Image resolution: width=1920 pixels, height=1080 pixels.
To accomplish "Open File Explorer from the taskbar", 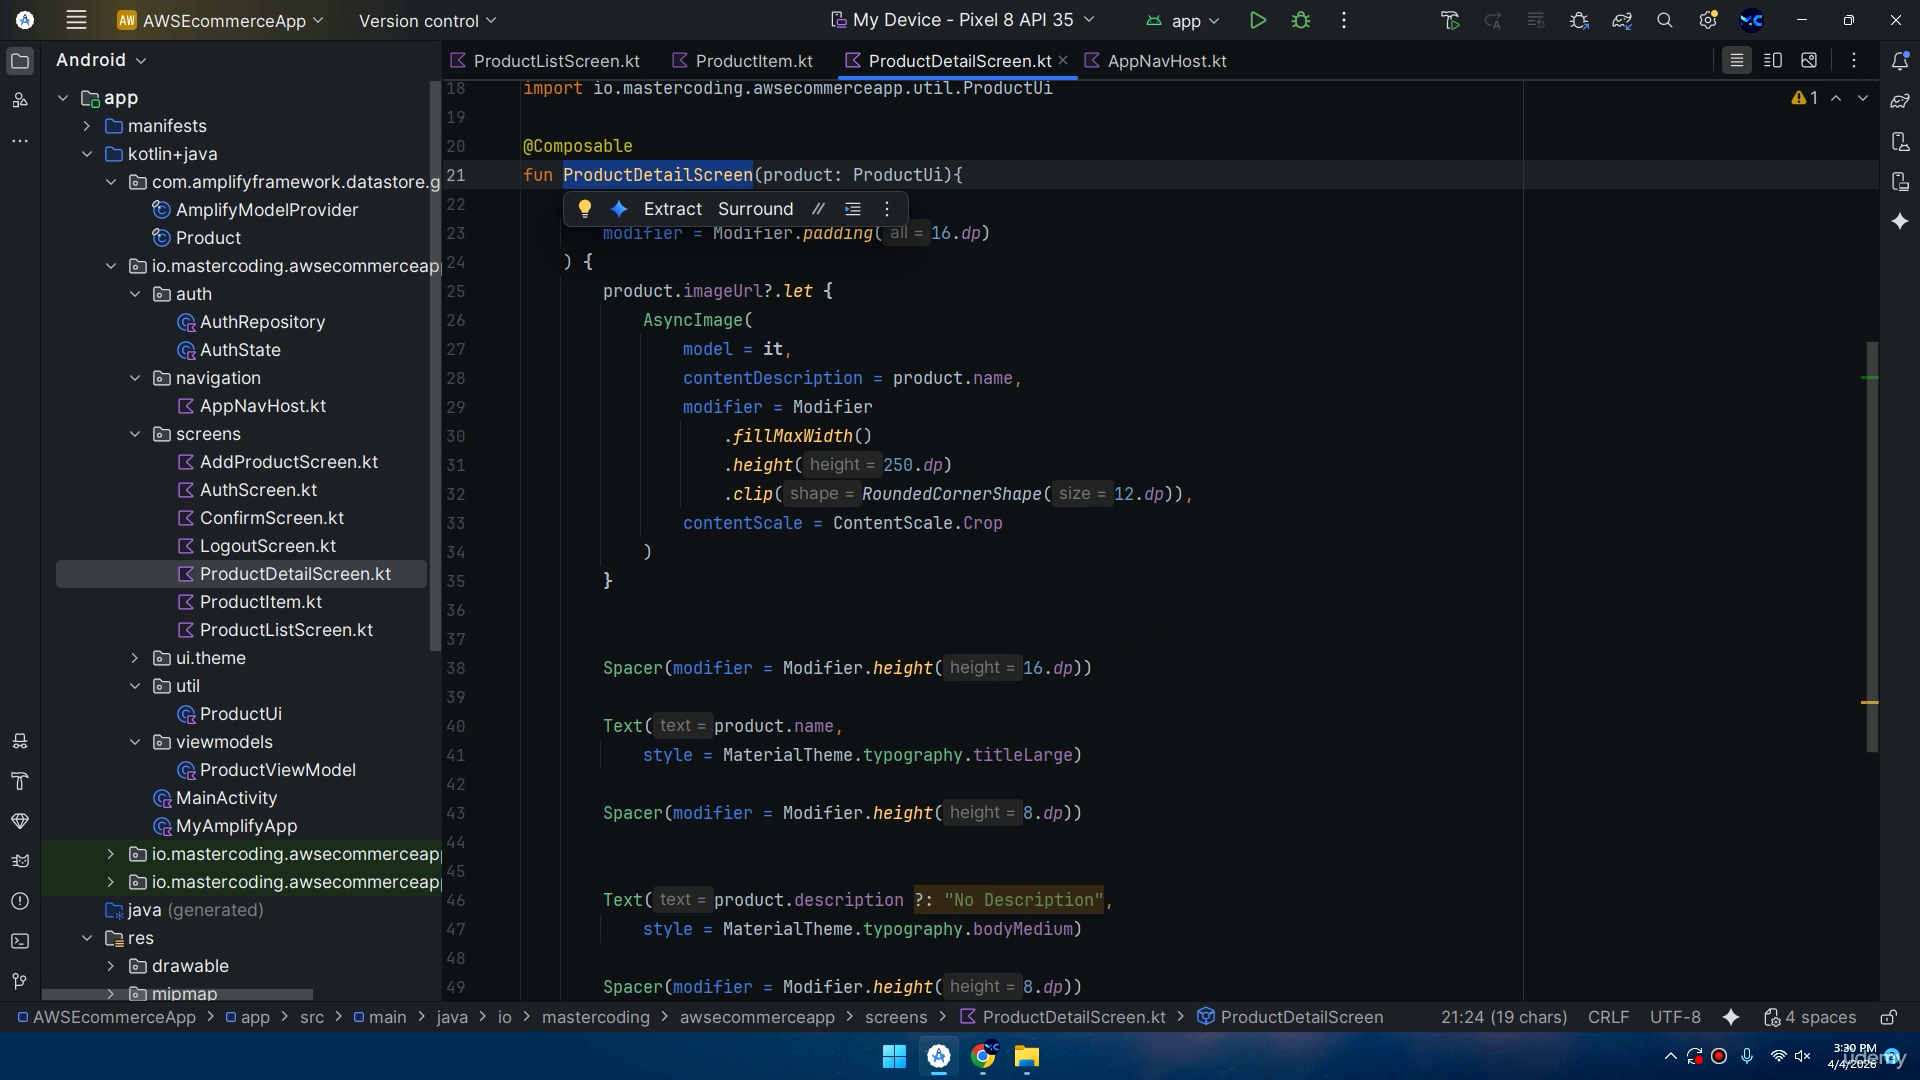I will [x=1027, y=1056].
